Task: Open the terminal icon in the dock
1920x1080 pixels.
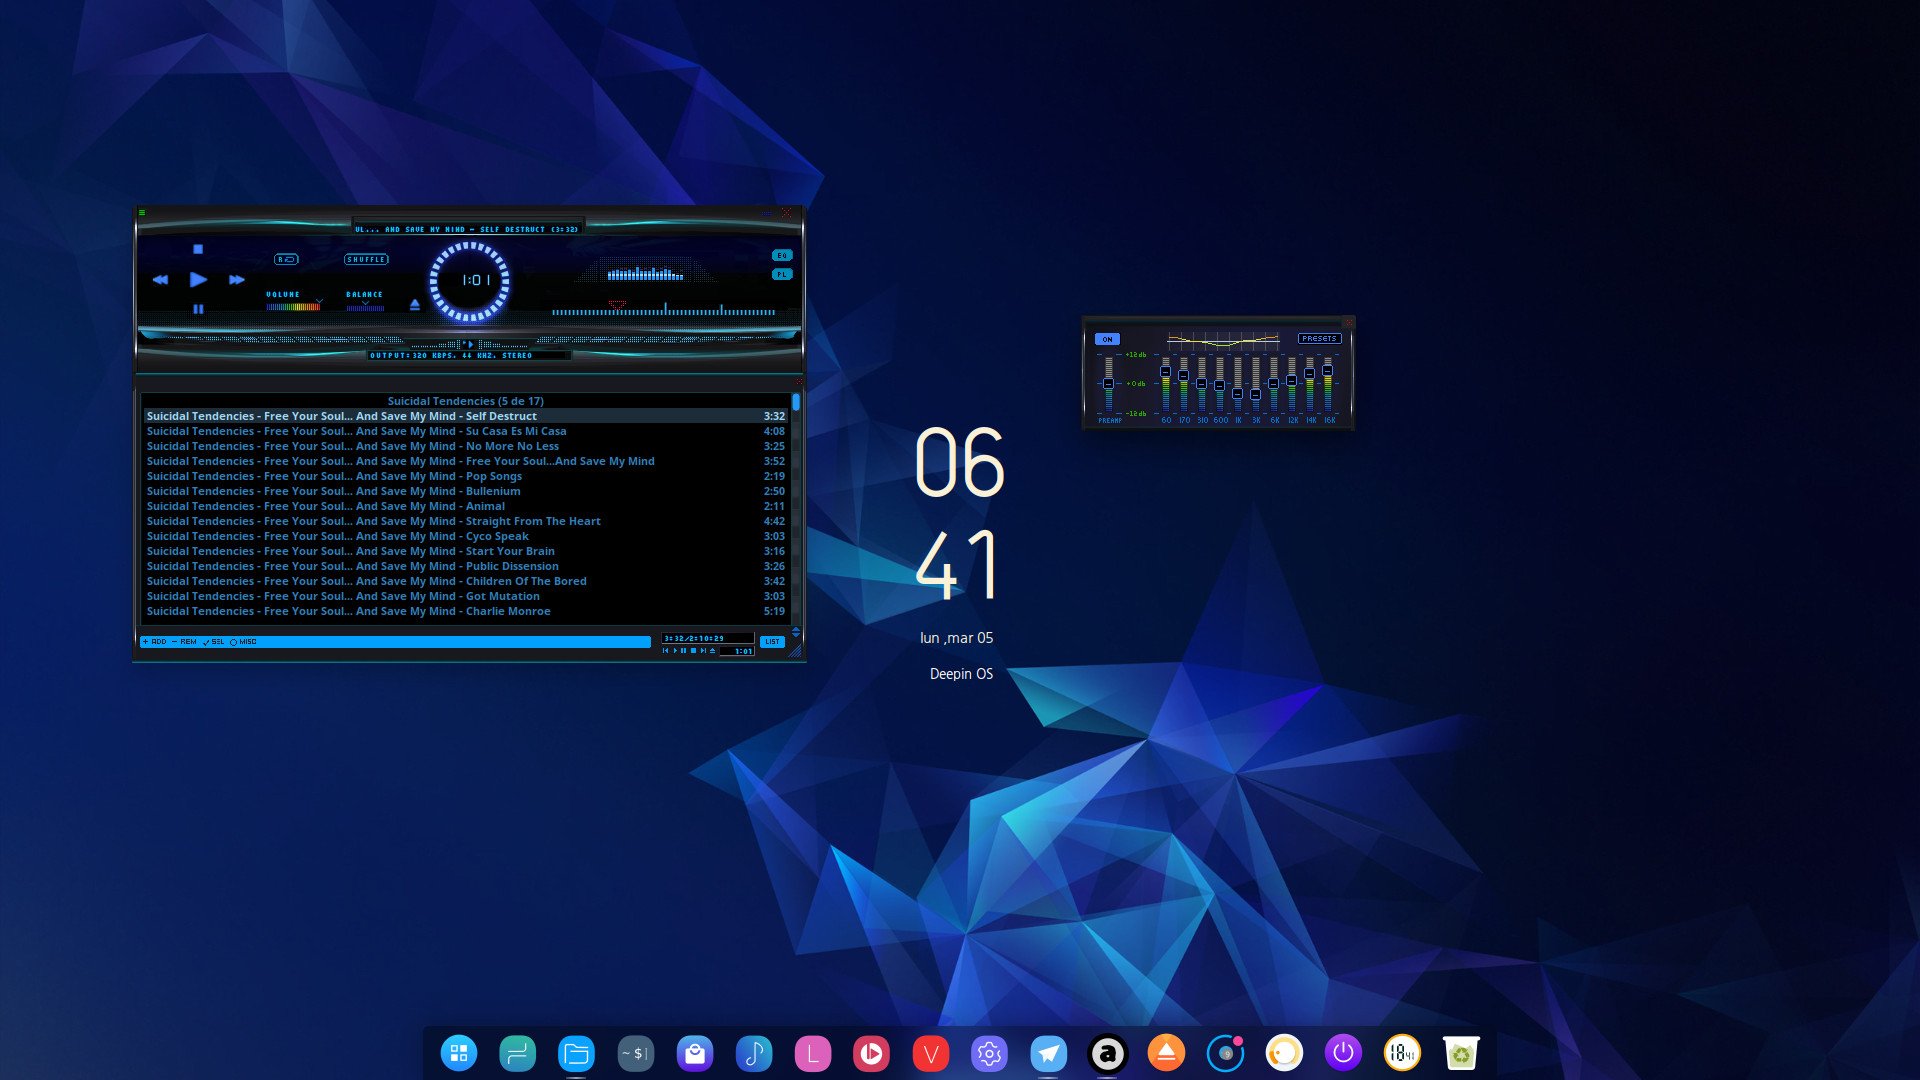Action: (x=635, y=1053)
